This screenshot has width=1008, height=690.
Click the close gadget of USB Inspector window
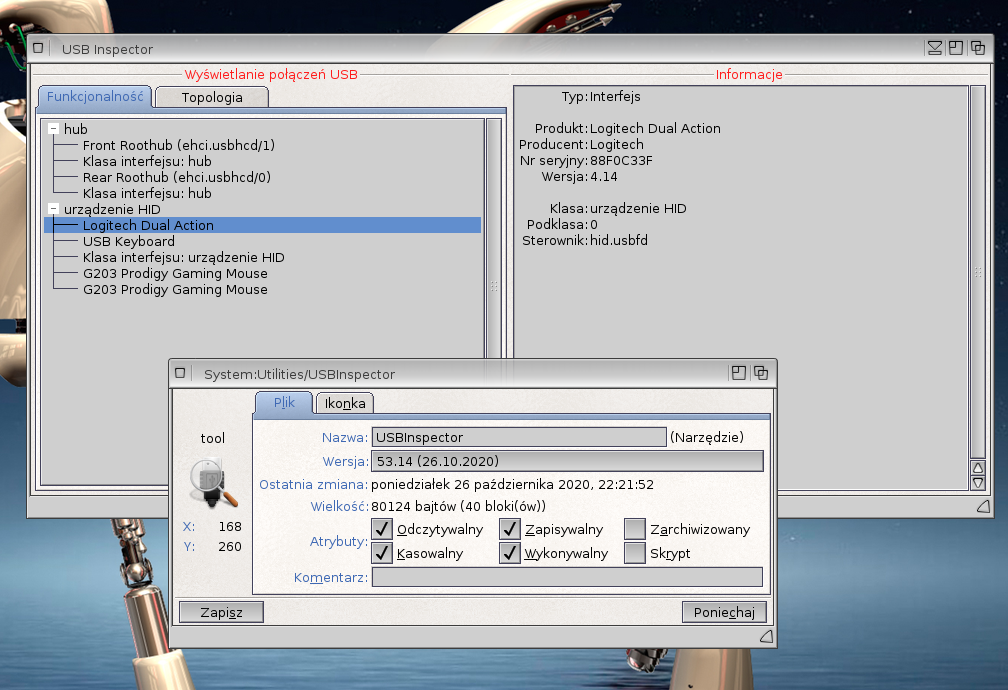coord(39,48)
